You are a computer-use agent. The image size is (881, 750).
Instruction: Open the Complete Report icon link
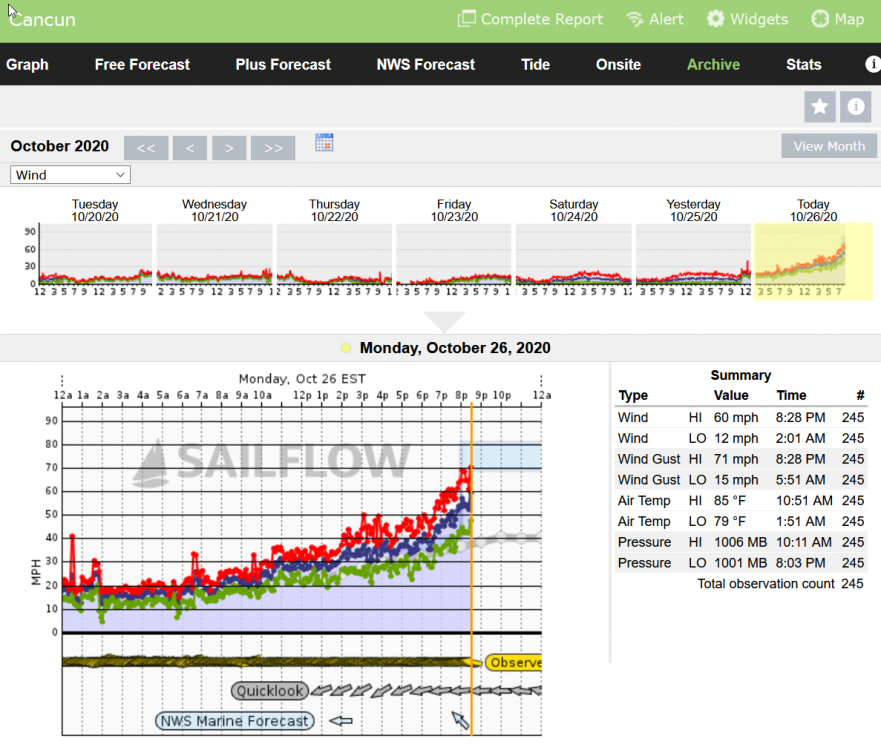(x=467, y=19)
